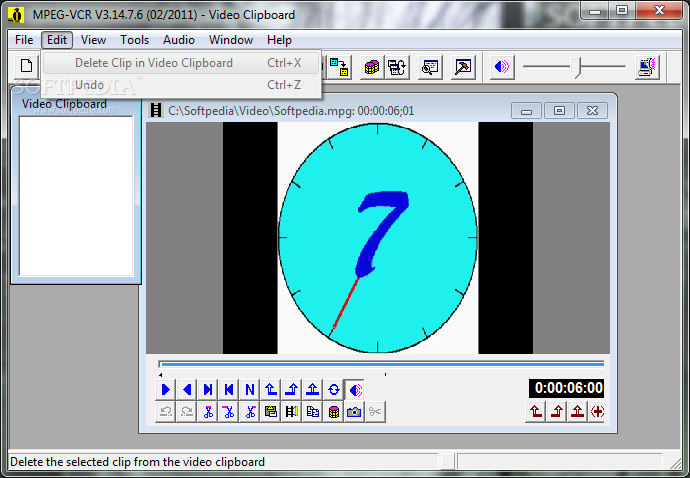Choose Delete Clip in Video Clipboard
690x478 pixels.
point(181,63)
